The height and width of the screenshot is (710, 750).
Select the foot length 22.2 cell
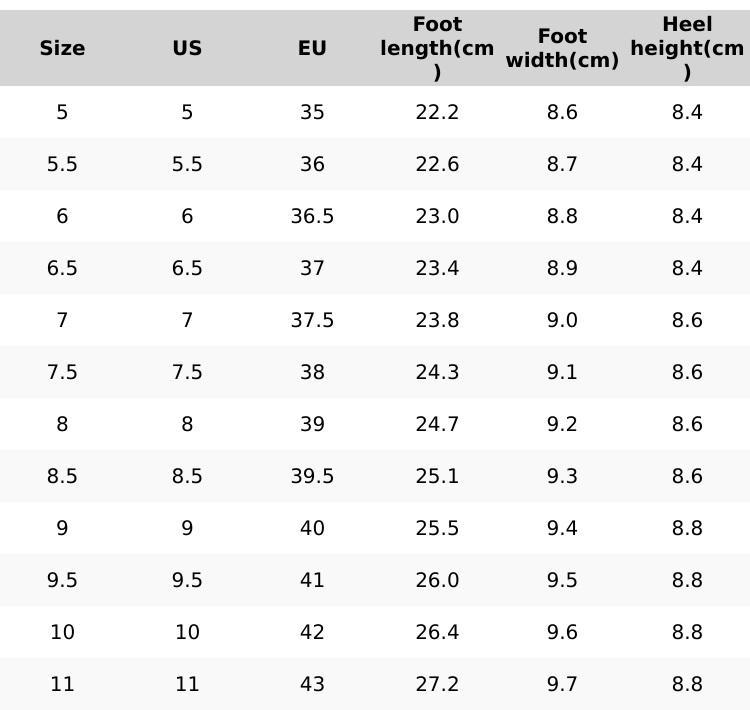click(437, 112)
